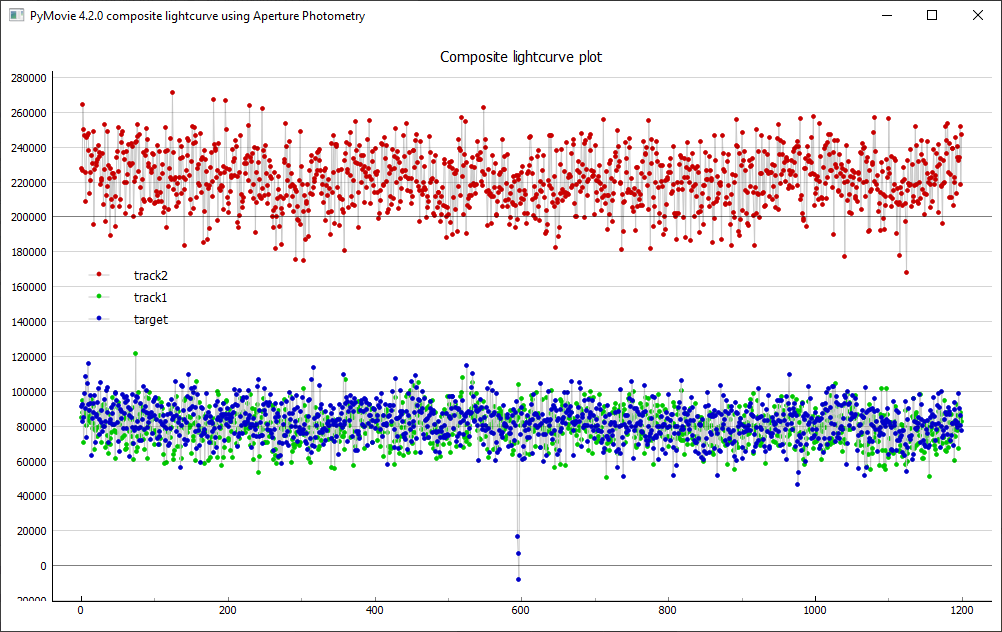Pick the highest red track2 point above 270000
This screenshot has width=1002, height=632.
(173, 93)
